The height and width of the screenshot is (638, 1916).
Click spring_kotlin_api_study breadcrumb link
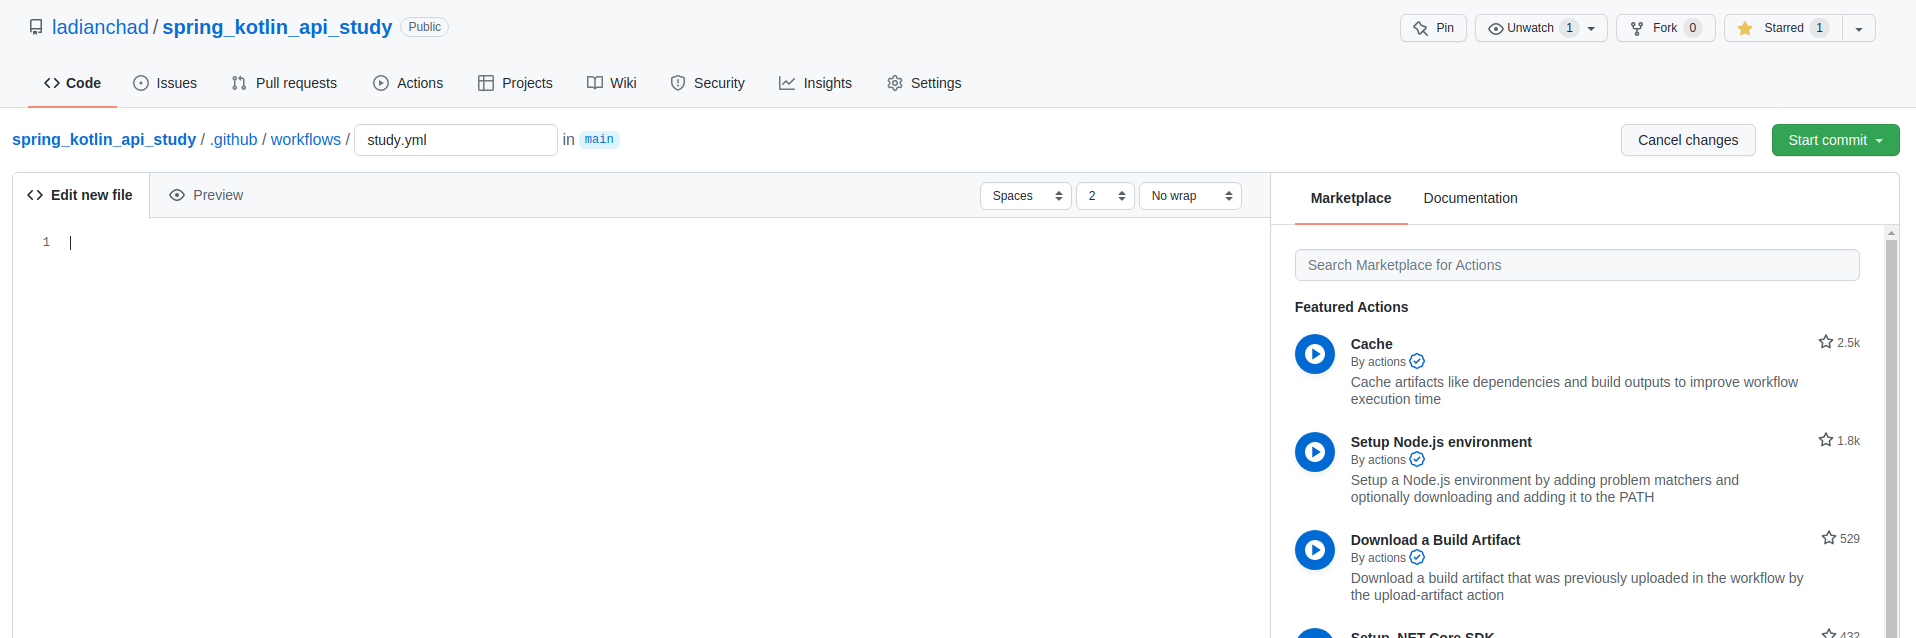[104, 139]
